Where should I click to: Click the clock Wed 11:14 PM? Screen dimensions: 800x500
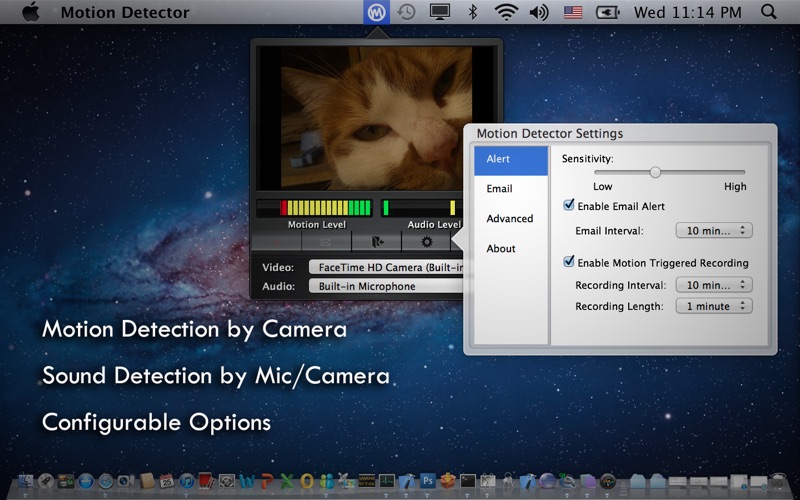point(687,12)
